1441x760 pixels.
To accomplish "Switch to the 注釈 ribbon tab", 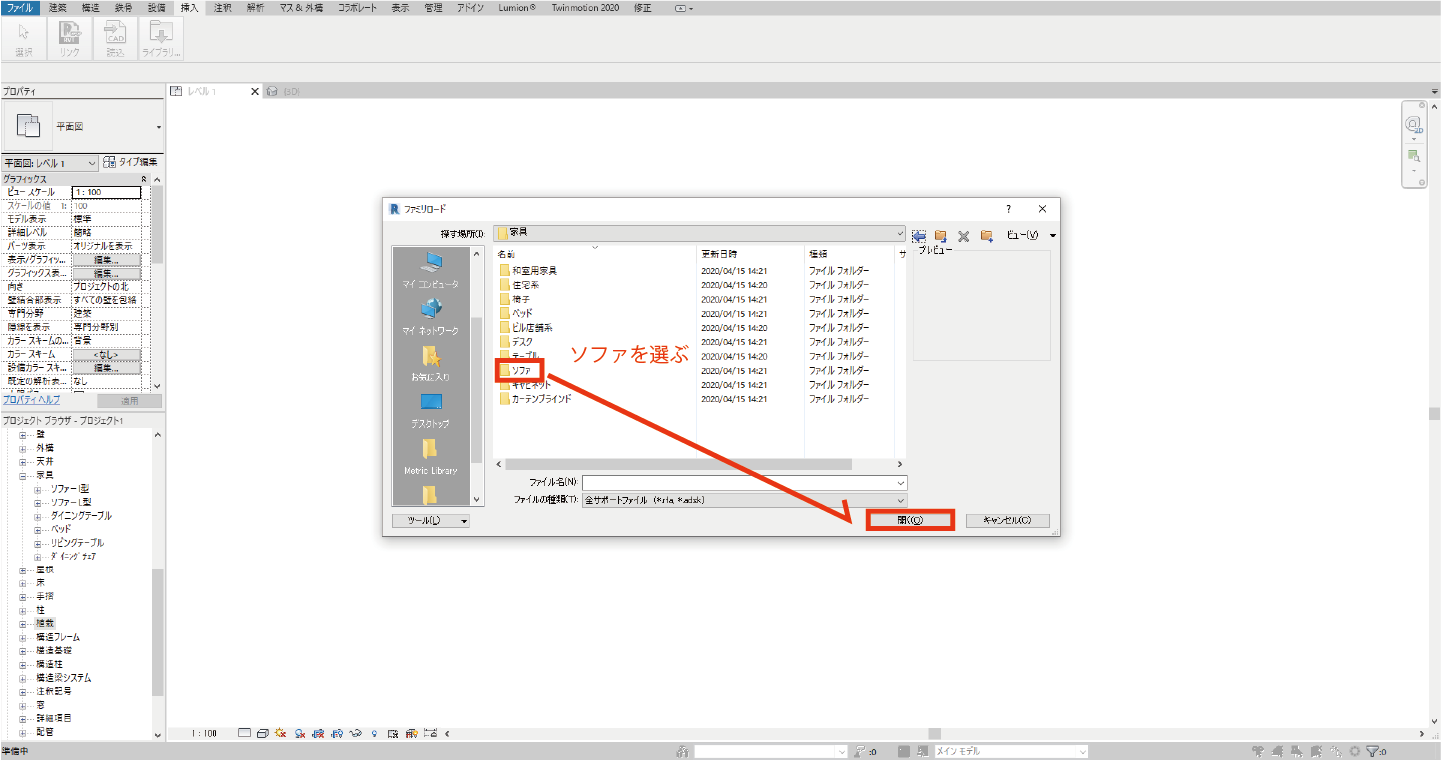I will click(222, 7).
